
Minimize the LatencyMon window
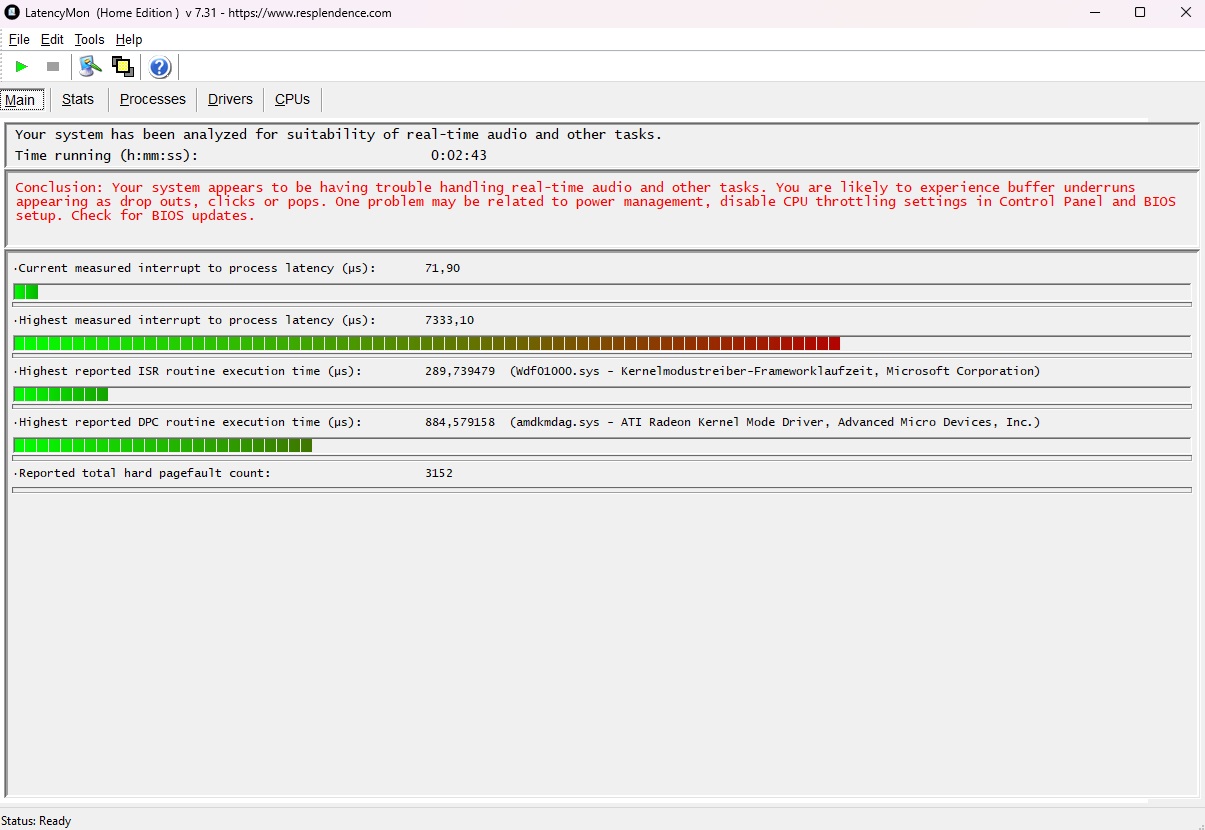[x=1094, y=13]
